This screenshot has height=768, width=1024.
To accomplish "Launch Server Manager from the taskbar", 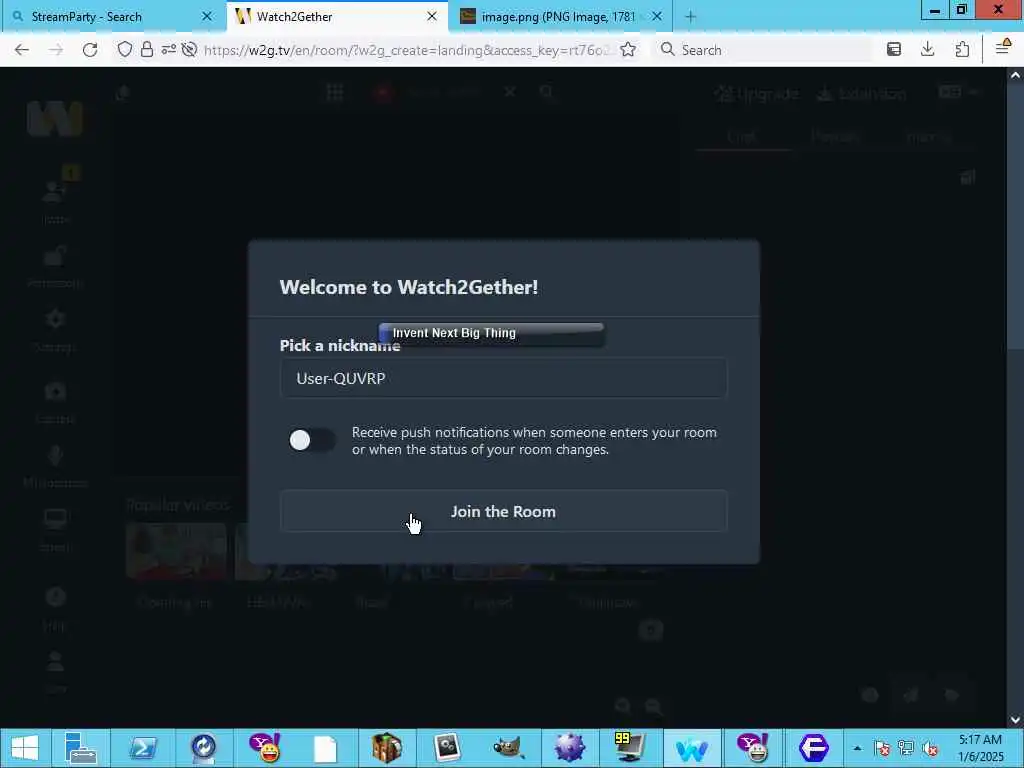I will tap(80, 748).
